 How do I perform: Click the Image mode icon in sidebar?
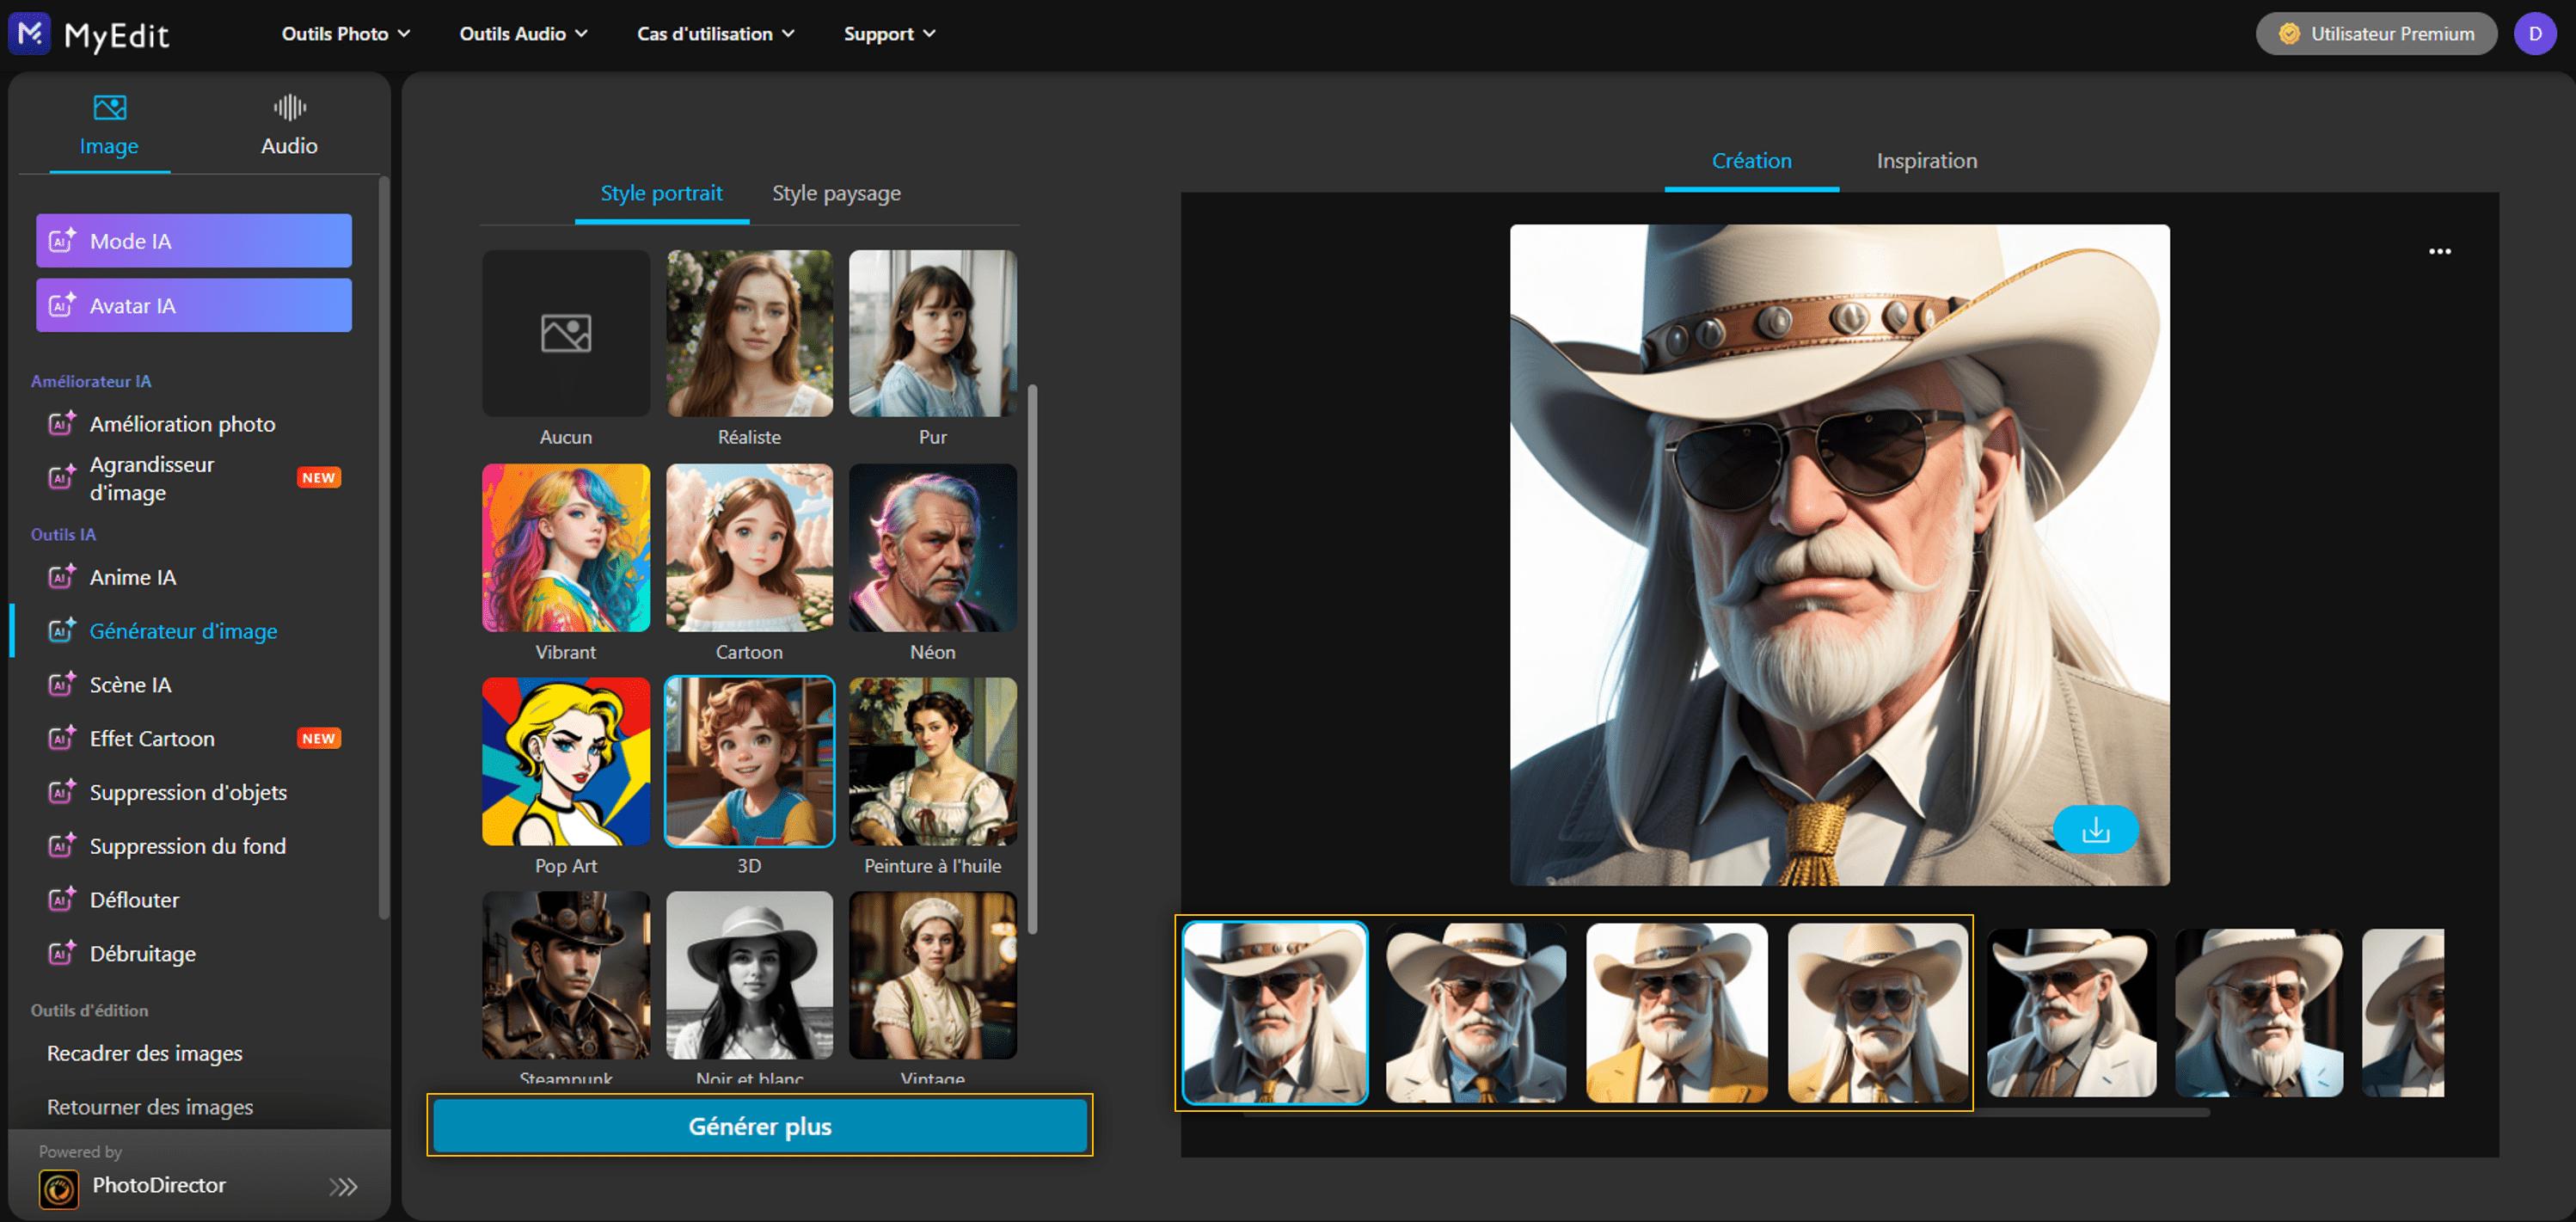(109, 107)
